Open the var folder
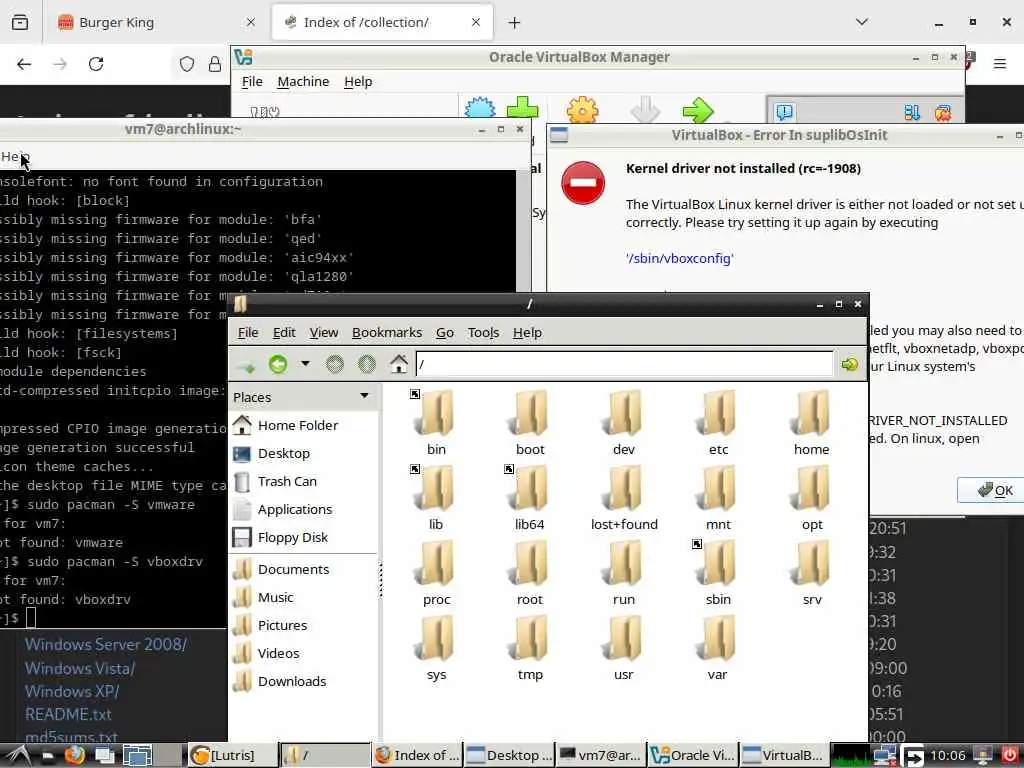 click(x=718, y=639)
